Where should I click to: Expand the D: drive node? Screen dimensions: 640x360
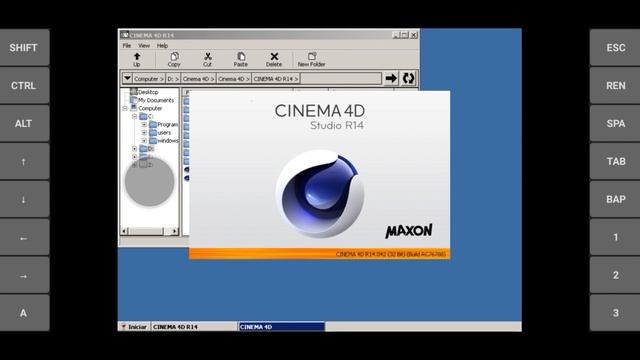tap(135, 149)
